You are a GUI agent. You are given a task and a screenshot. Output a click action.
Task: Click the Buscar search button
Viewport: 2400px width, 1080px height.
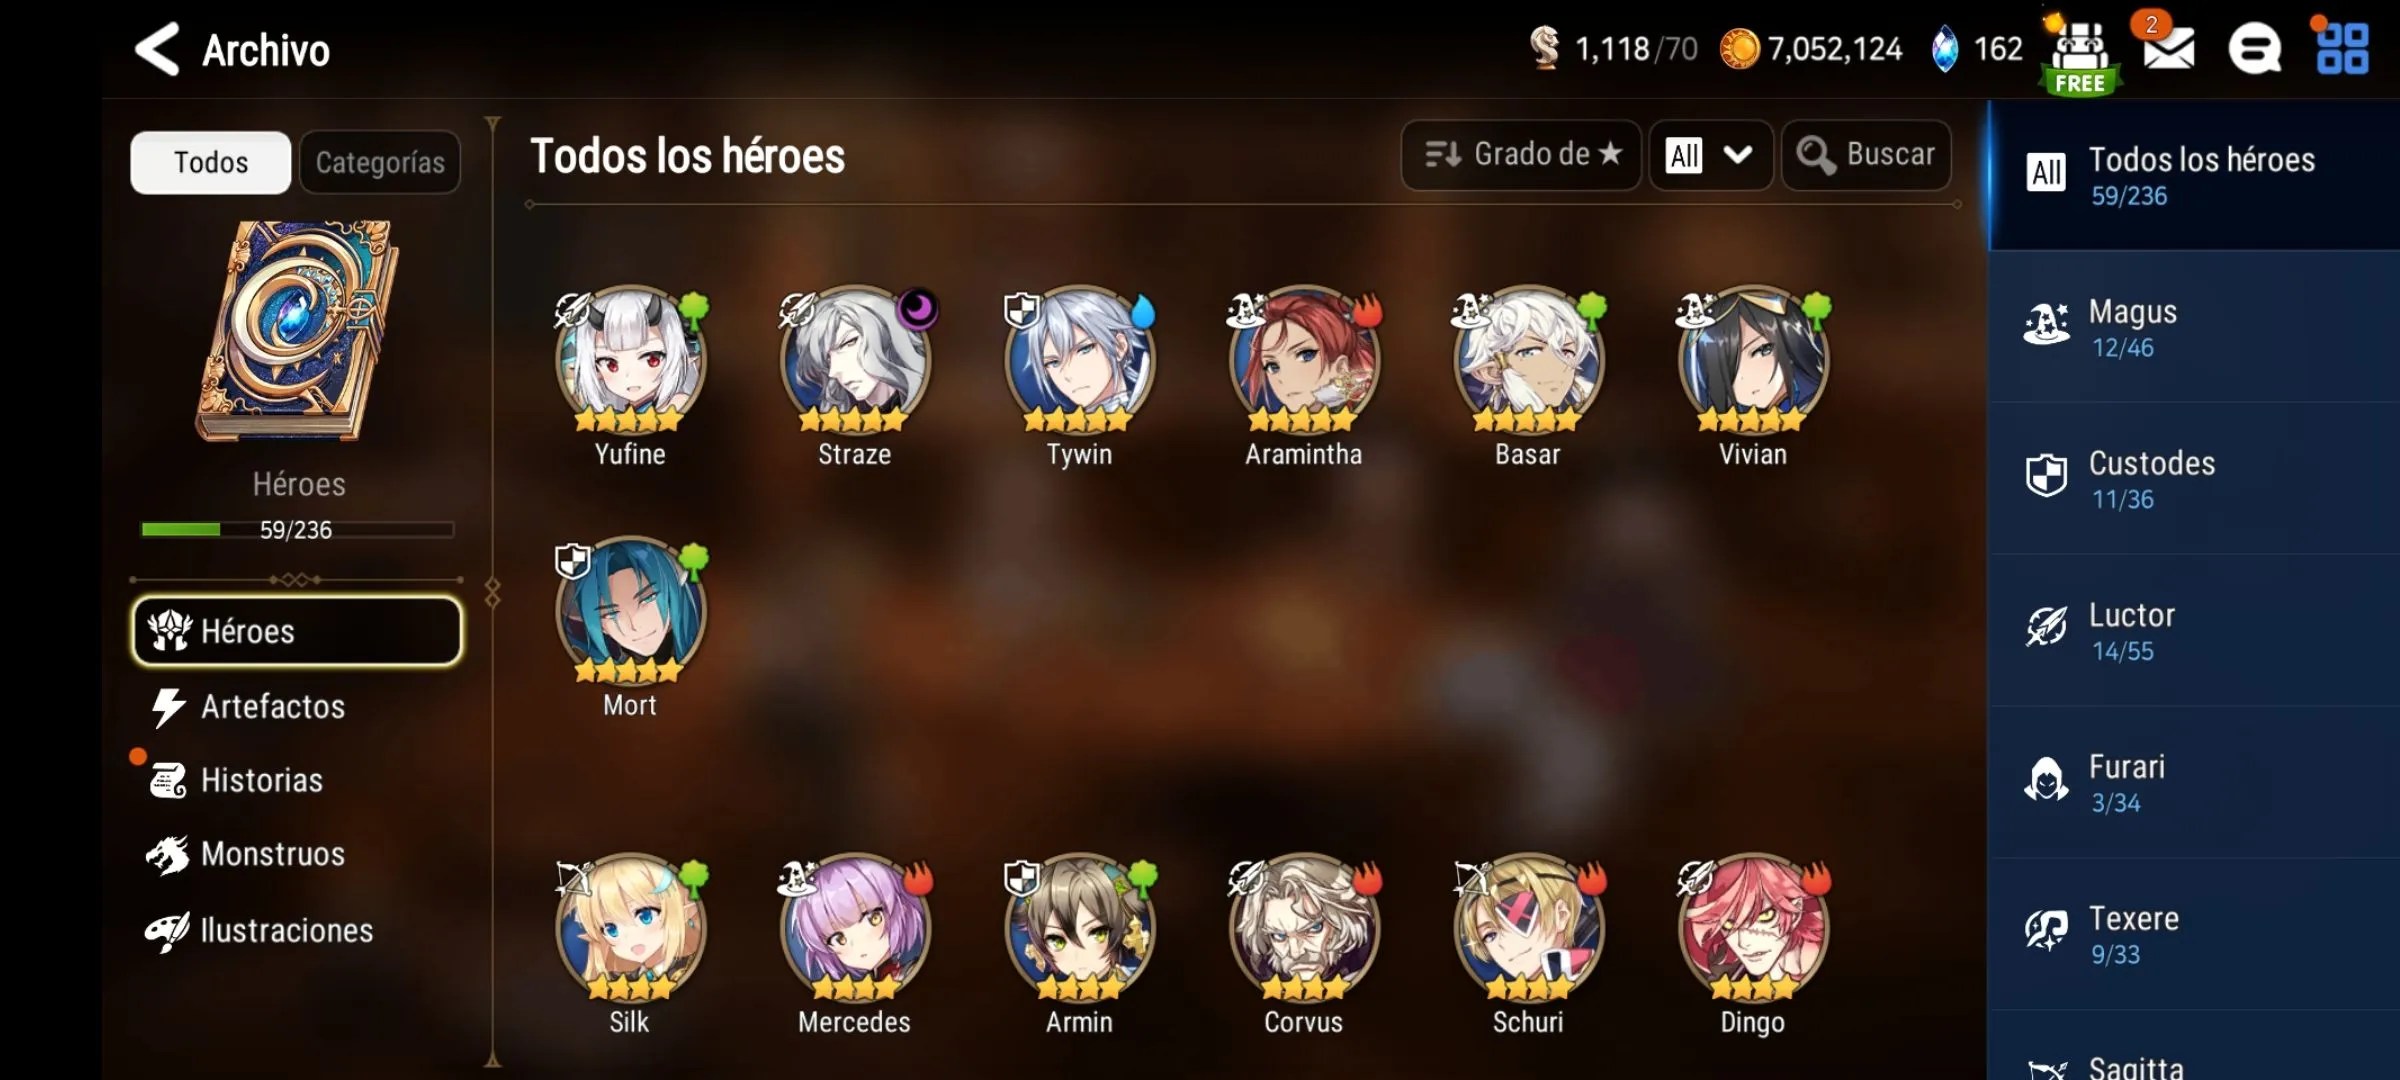point(1866,155)
